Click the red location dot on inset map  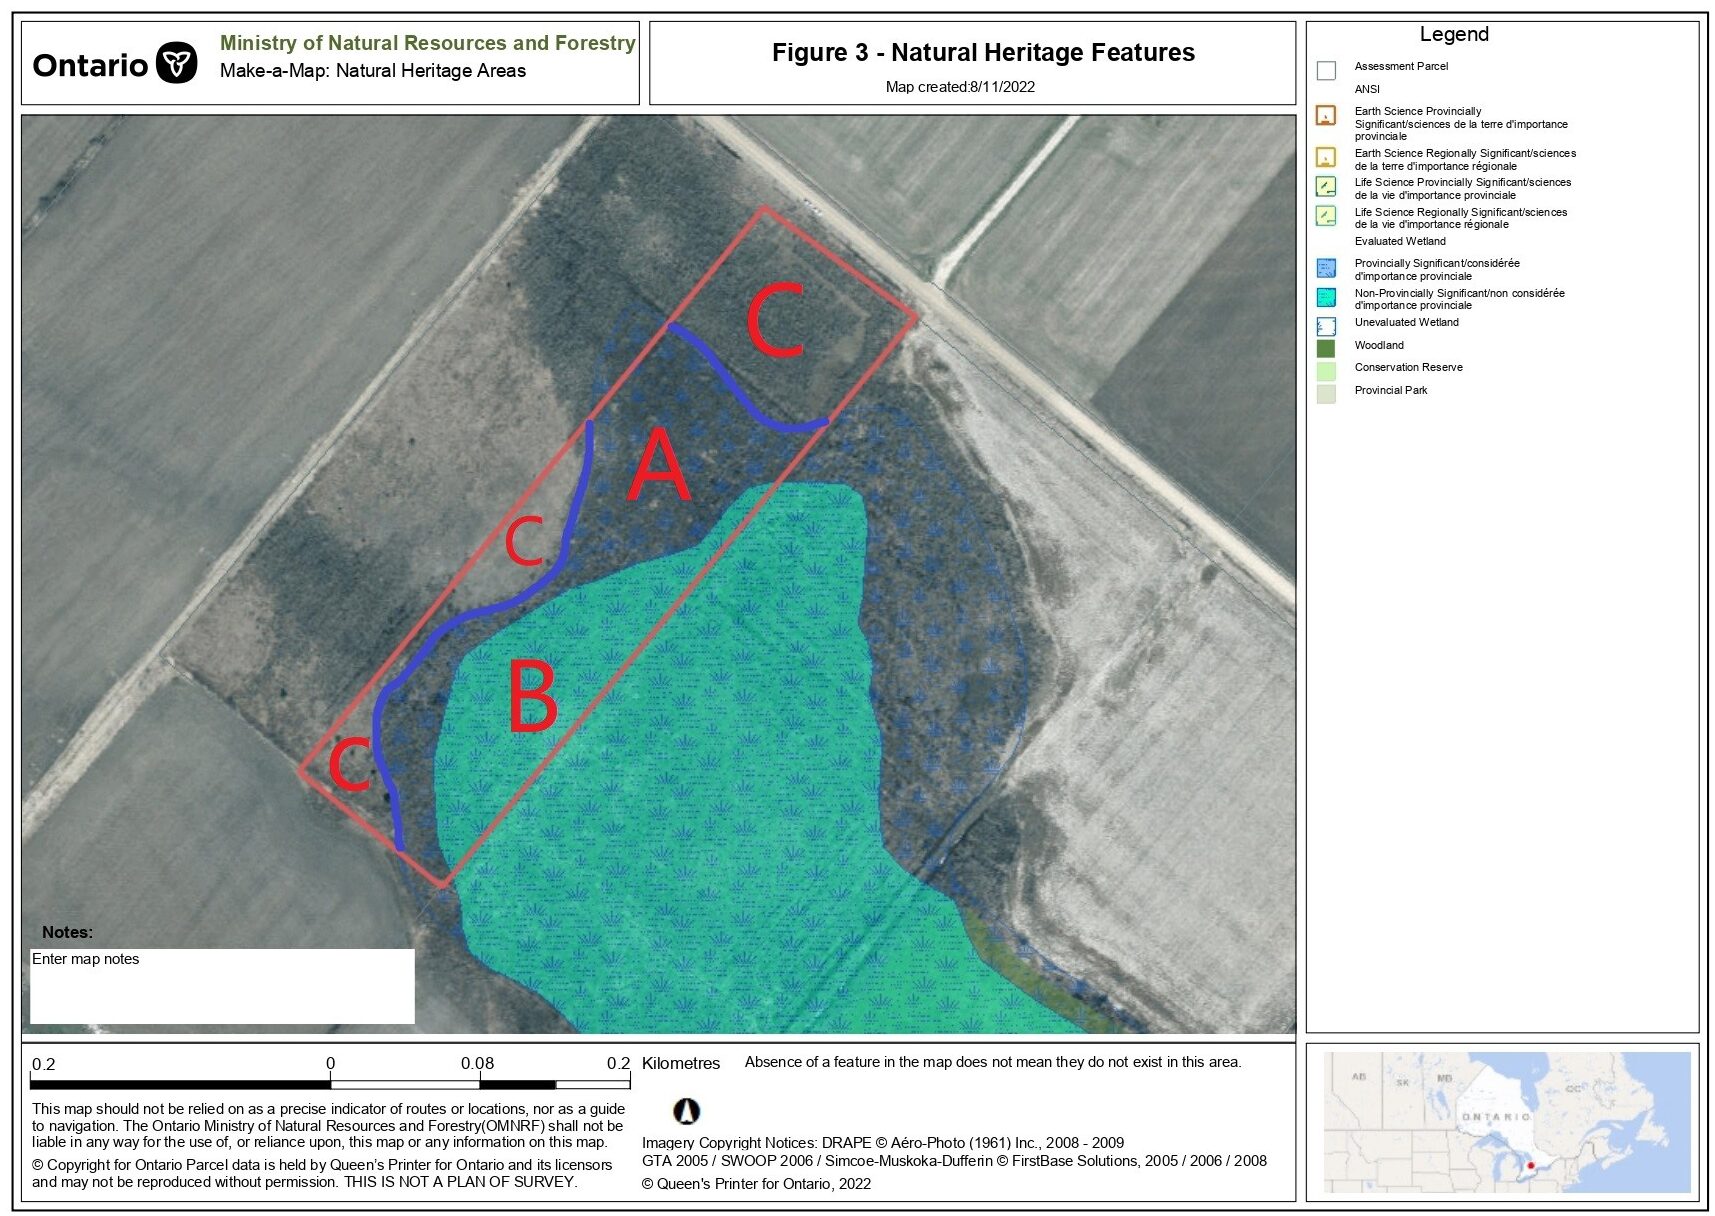click(x=1530, y=1165)
